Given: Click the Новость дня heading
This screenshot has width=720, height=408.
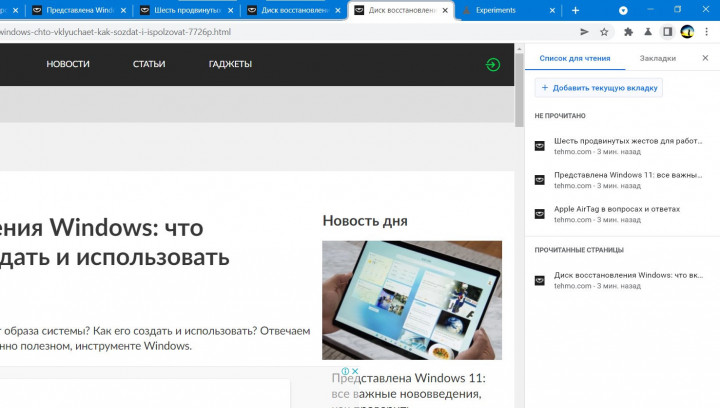Looking at the screenshot, I should coord(365,221).
